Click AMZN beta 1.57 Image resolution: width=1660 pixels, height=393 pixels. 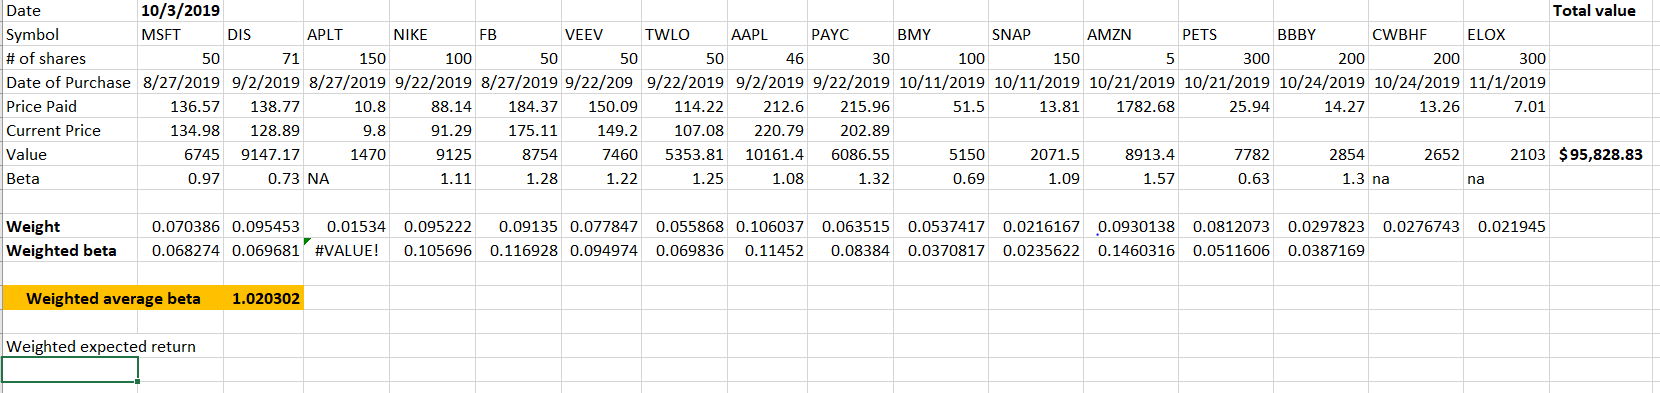1131,178
